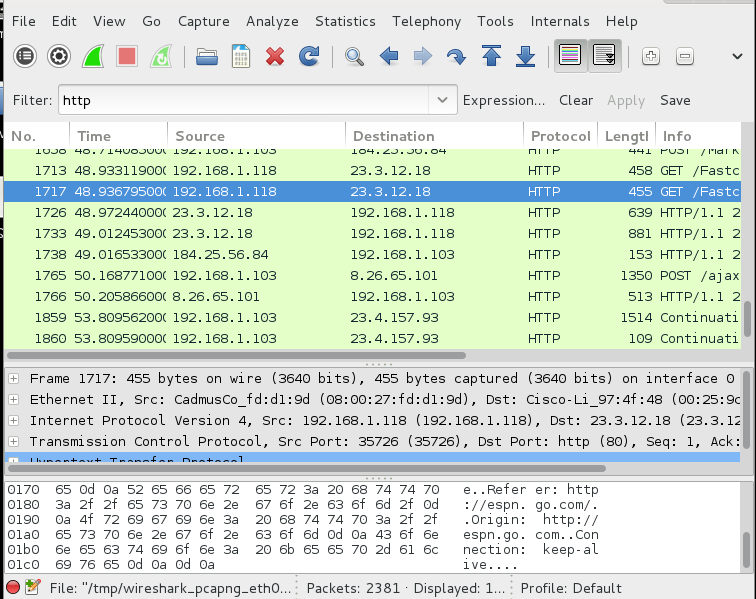Open the filter history dropdown arrow
Screen dimensions: 756x599
442,100
